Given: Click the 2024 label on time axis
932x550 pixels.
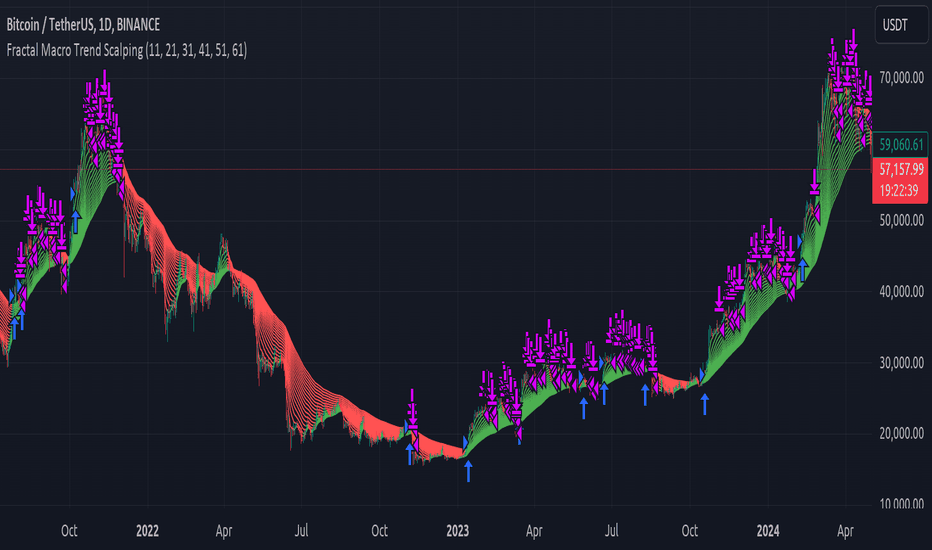Looking at the screenshot, I should [x=767, y=530].
